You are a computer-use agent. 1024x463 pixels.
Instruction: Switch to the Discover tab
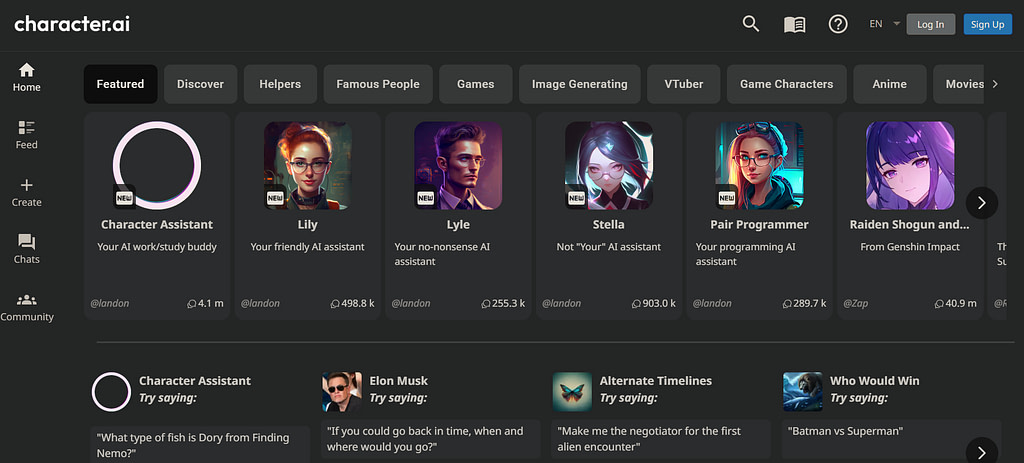coord(200,84)
